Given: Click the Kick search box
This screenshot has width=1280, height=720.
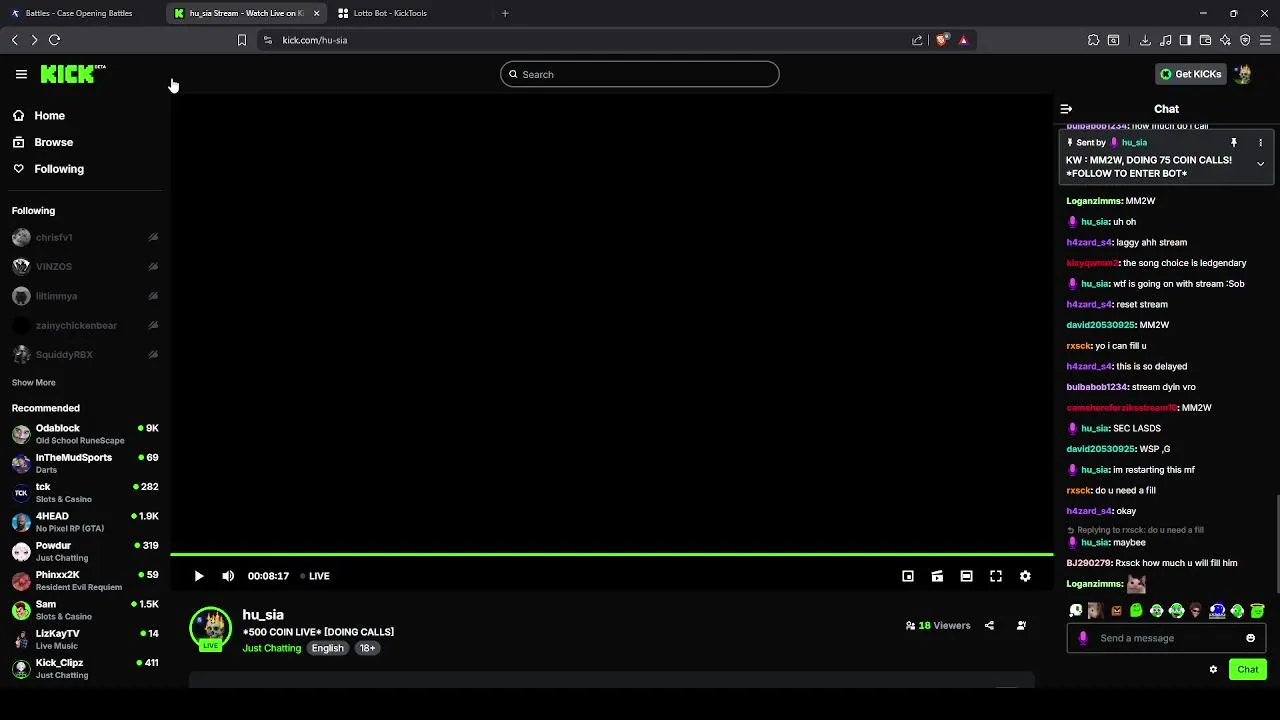Looking at the screenshot, I should 640,74.
